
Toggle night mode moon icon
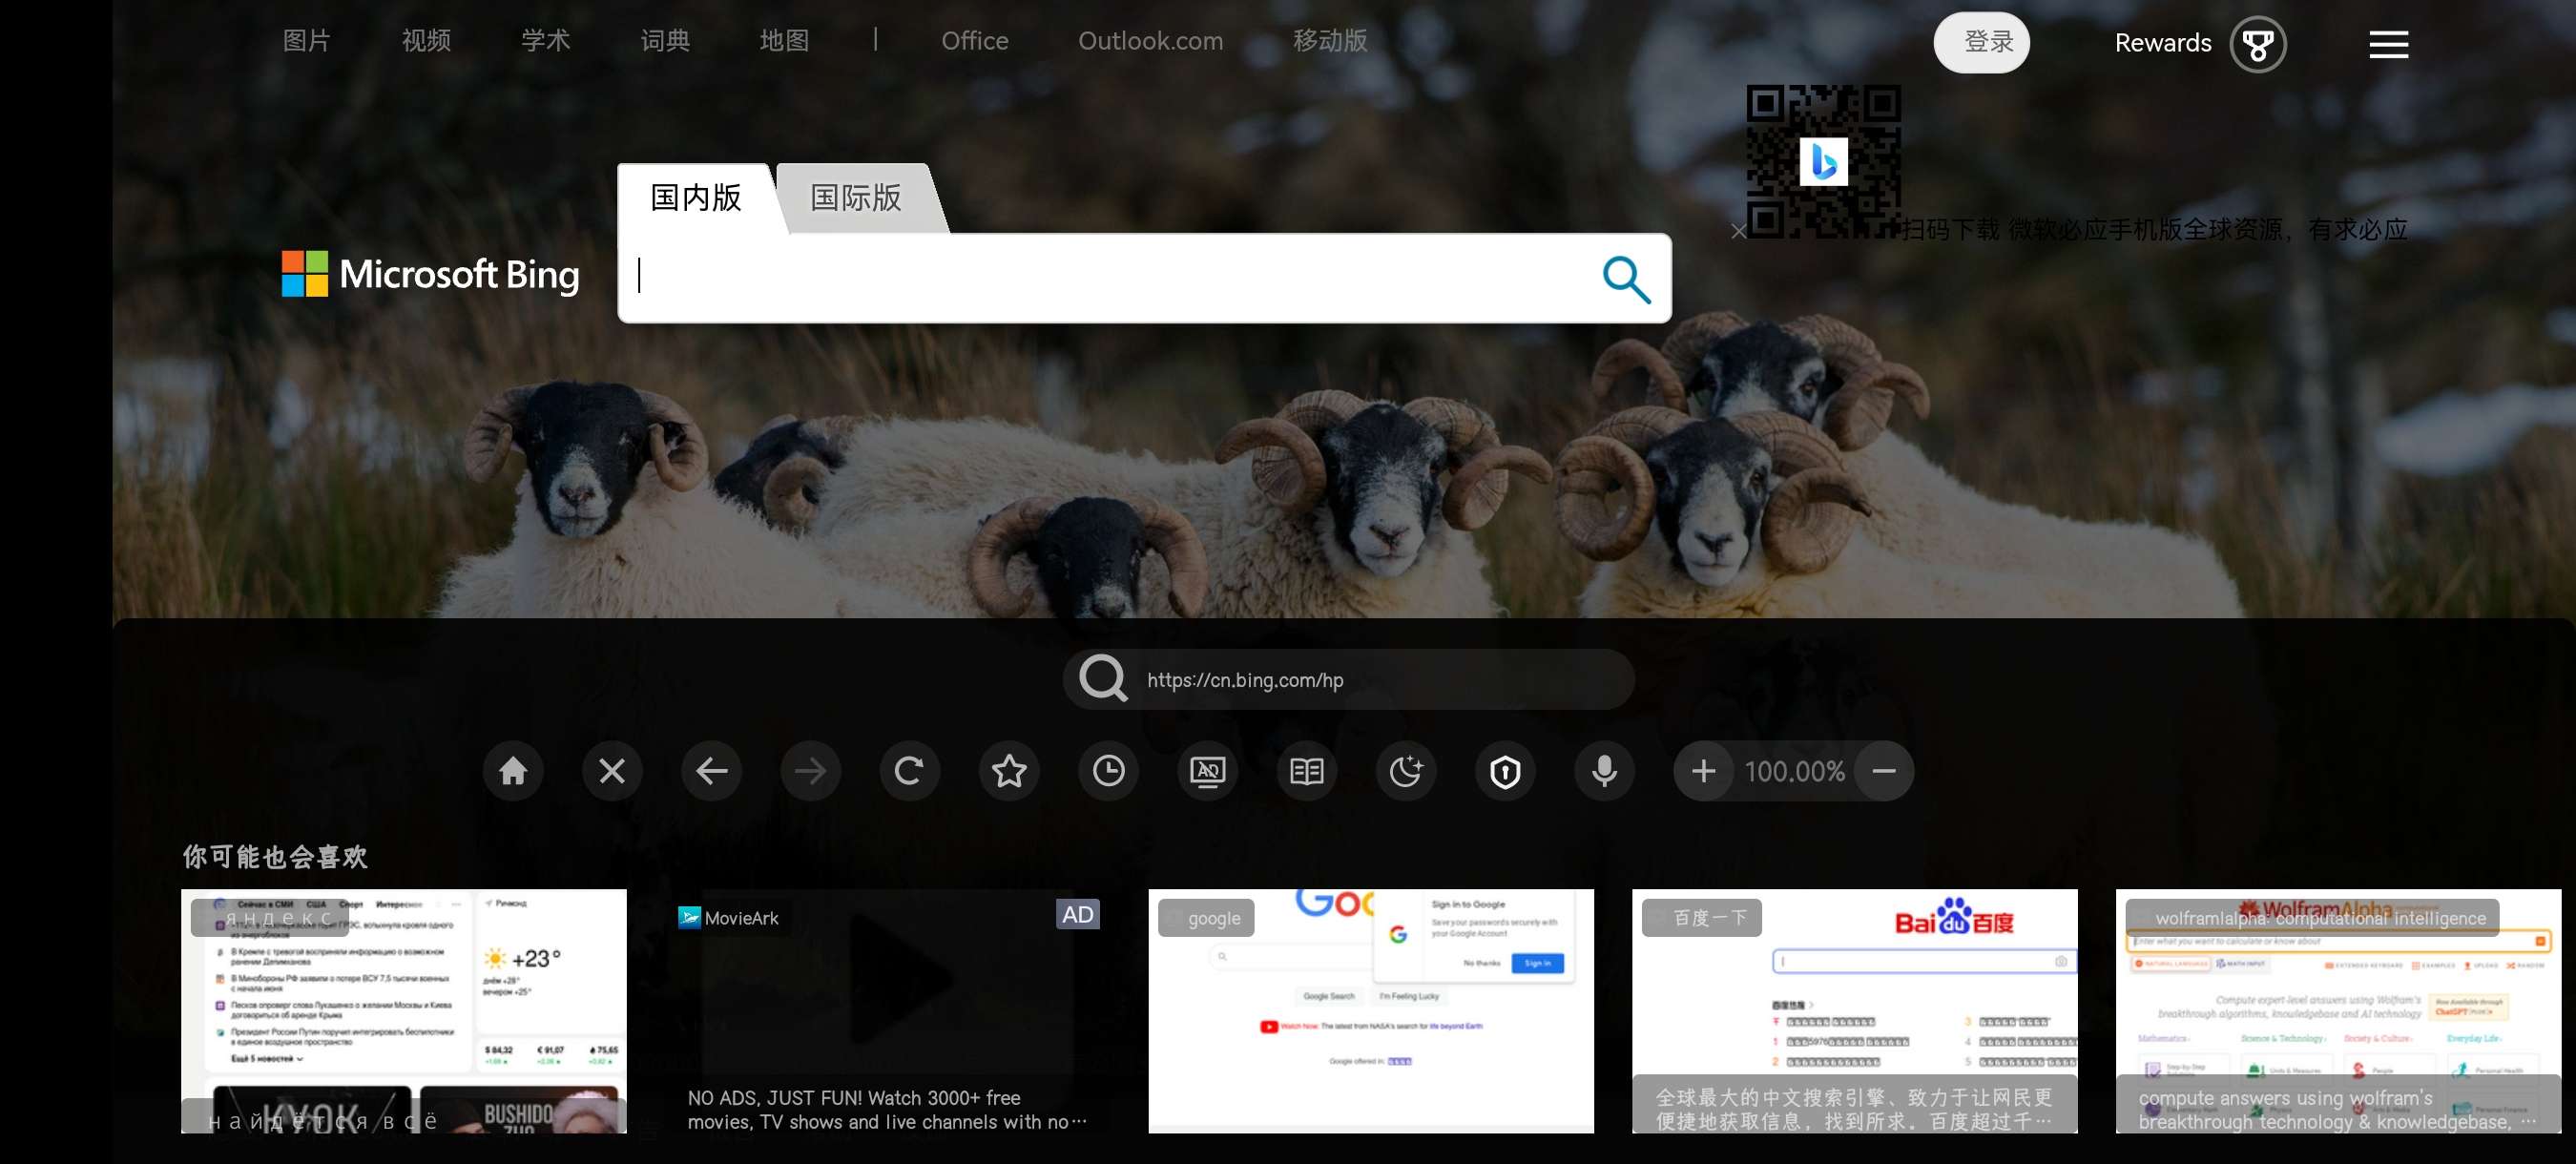point(1405,771)
